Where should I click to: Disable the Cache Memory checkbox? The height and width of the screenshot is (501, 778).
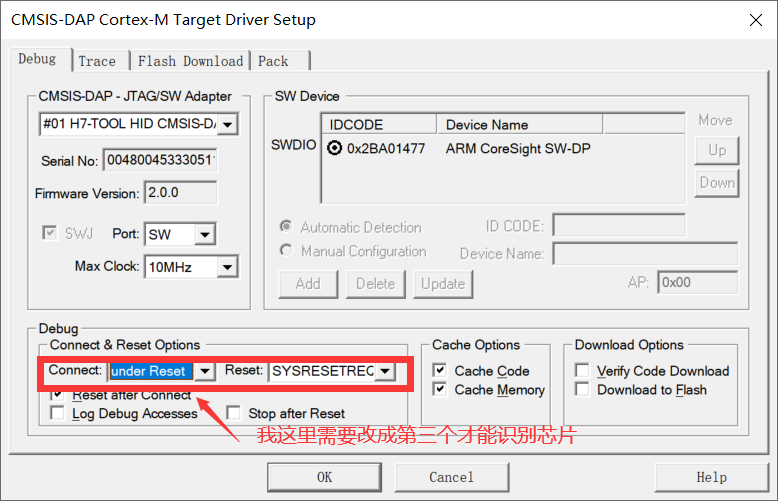tap(440, 390)
